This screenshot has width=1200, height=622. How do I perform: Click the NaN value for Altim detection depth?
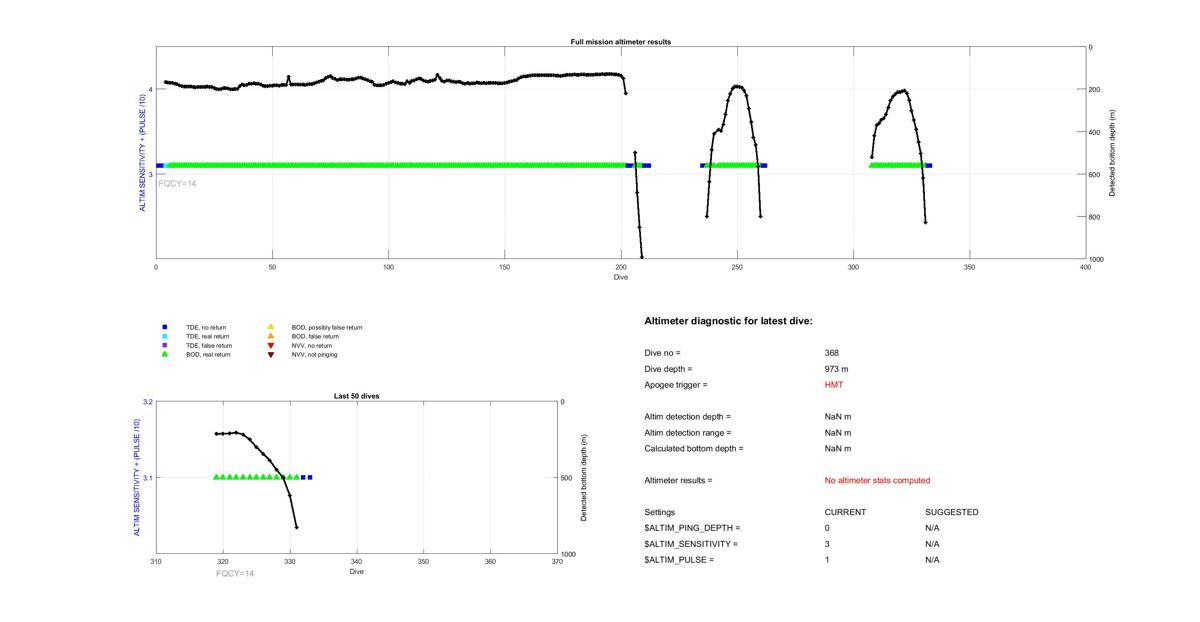tap(838, 417)
